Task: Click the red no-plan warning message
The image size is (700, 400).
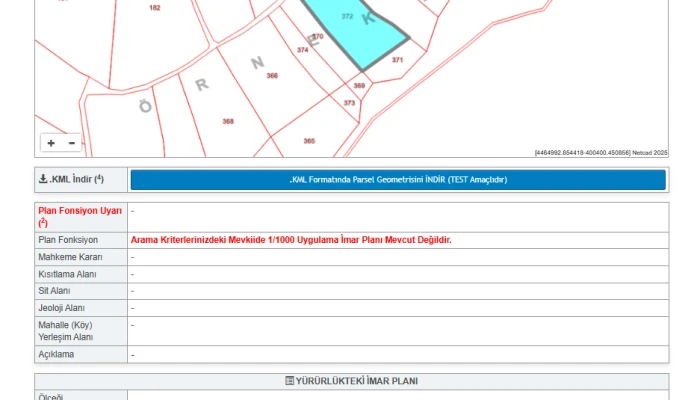Action: [291, 240]
